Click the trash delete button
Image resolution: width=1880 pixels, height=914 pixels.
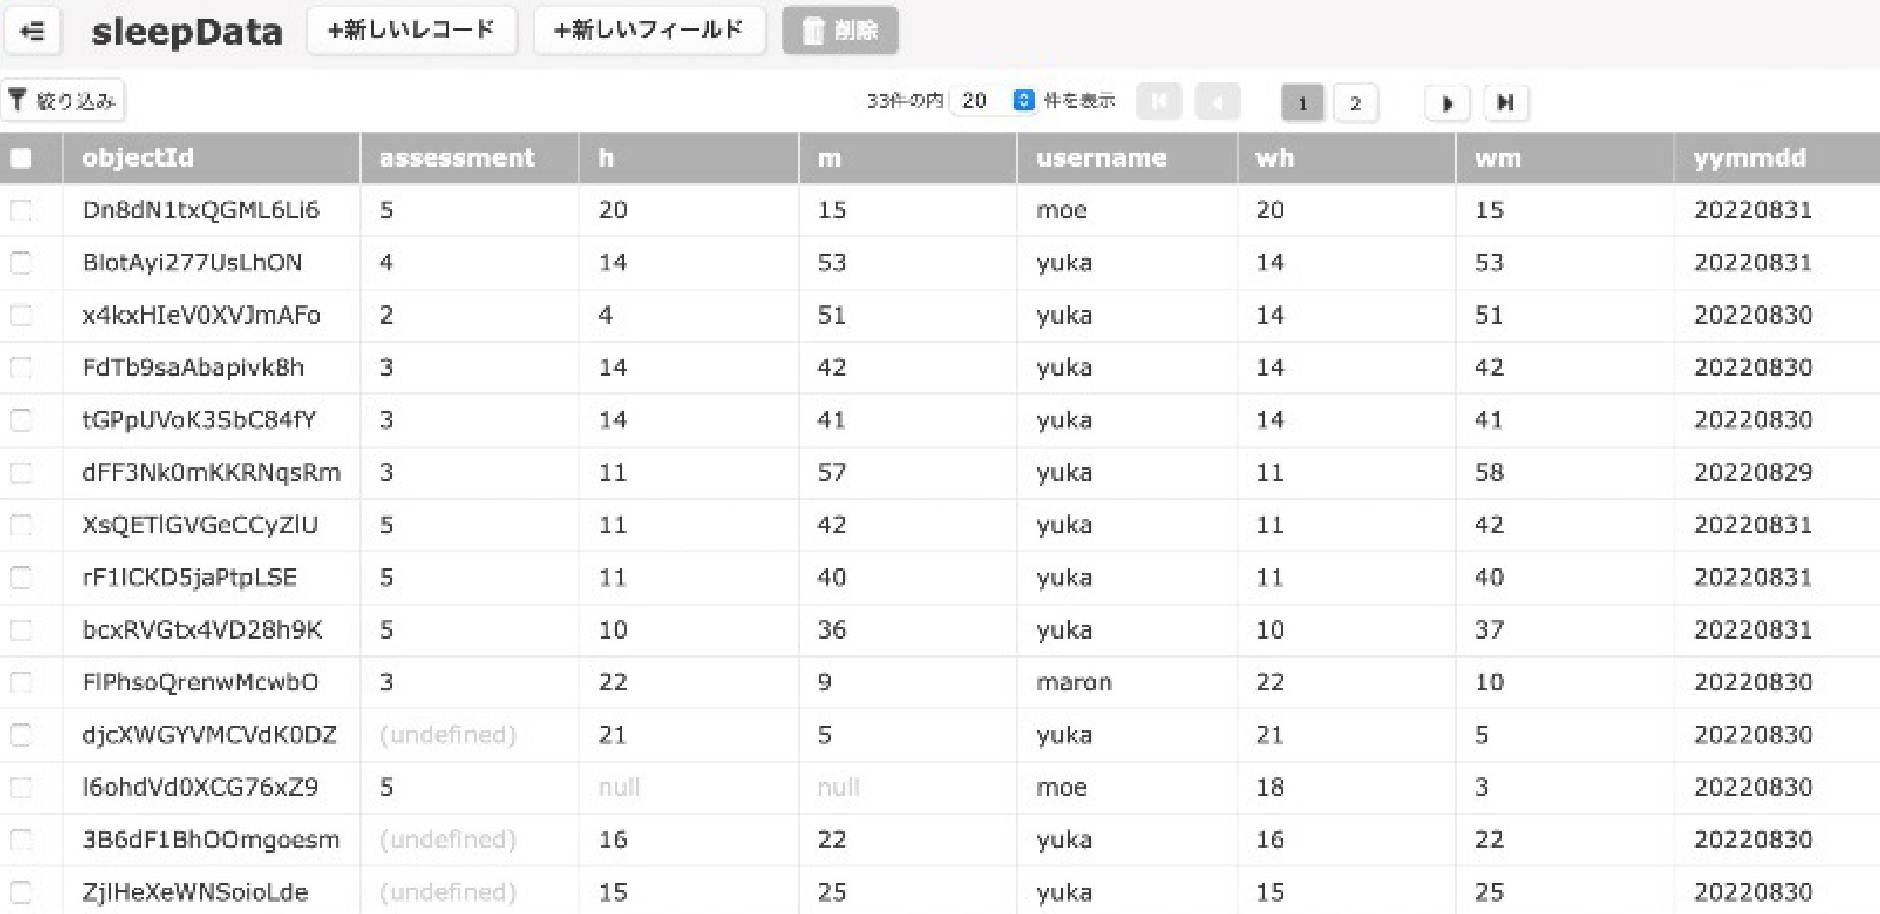pos(840,31)
